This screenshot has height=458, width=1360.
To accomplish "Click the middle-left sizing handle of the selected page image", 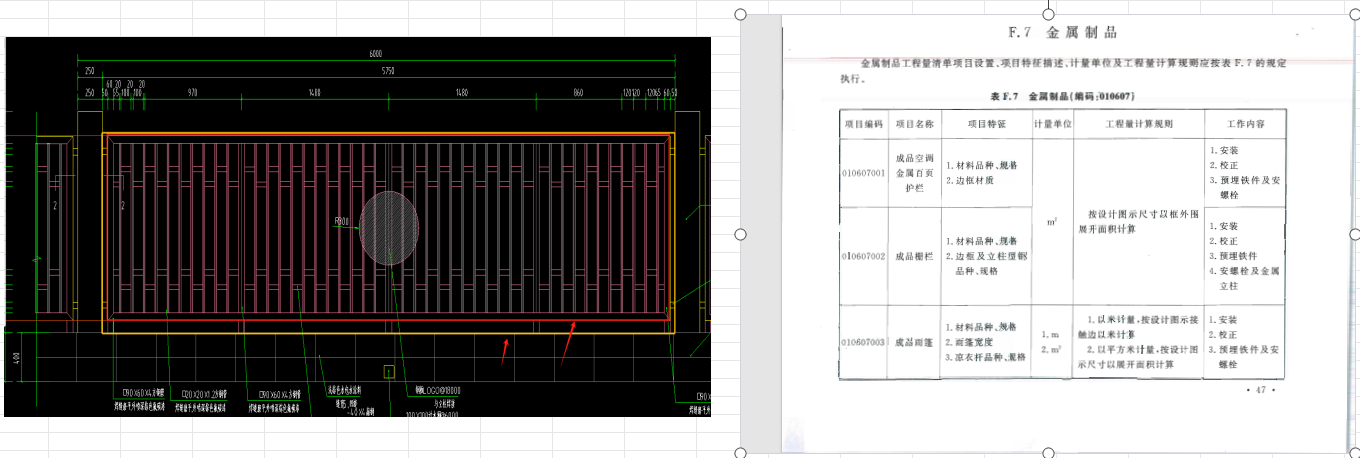I will coord(741,234).
